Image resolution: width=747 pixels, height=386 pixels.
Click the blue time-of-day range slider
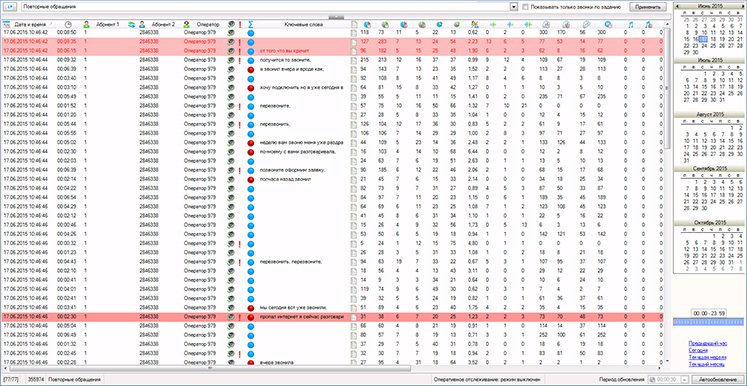pyautogui.click(x=709, y=323)
